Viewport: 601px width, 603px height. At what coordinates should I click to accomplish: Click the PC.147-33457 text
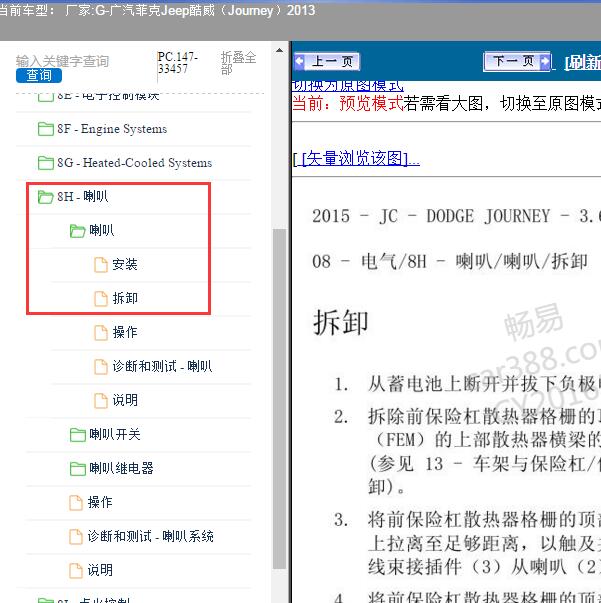click(178, 63)
